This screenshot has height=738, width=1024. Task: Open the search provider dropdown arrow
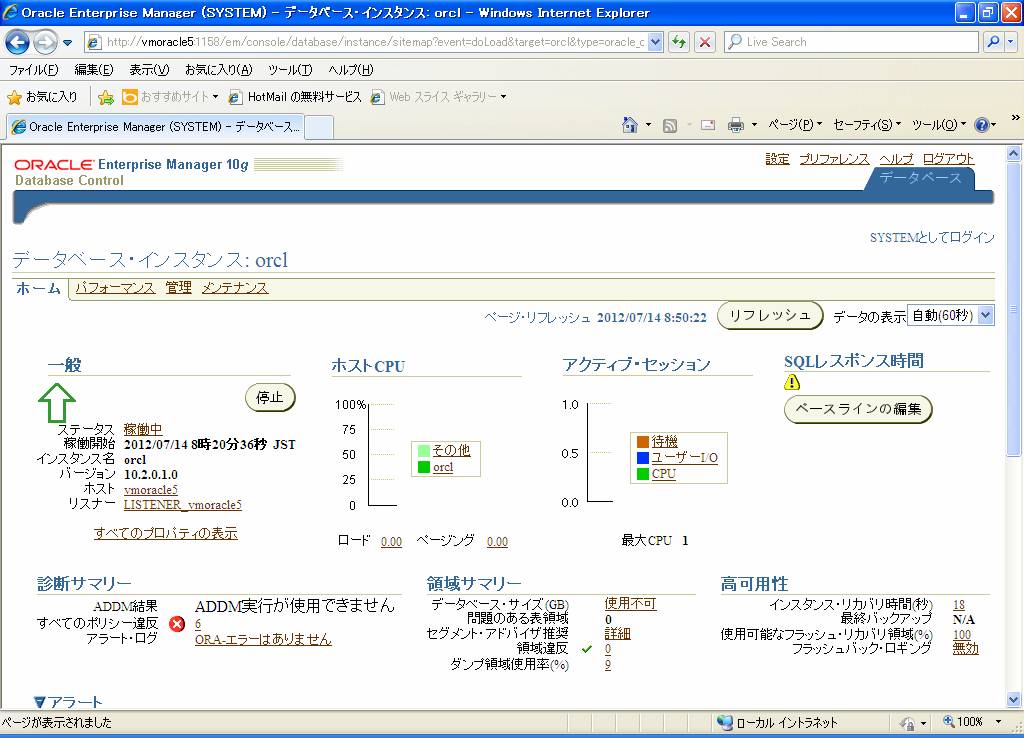tap(1010, 42)
